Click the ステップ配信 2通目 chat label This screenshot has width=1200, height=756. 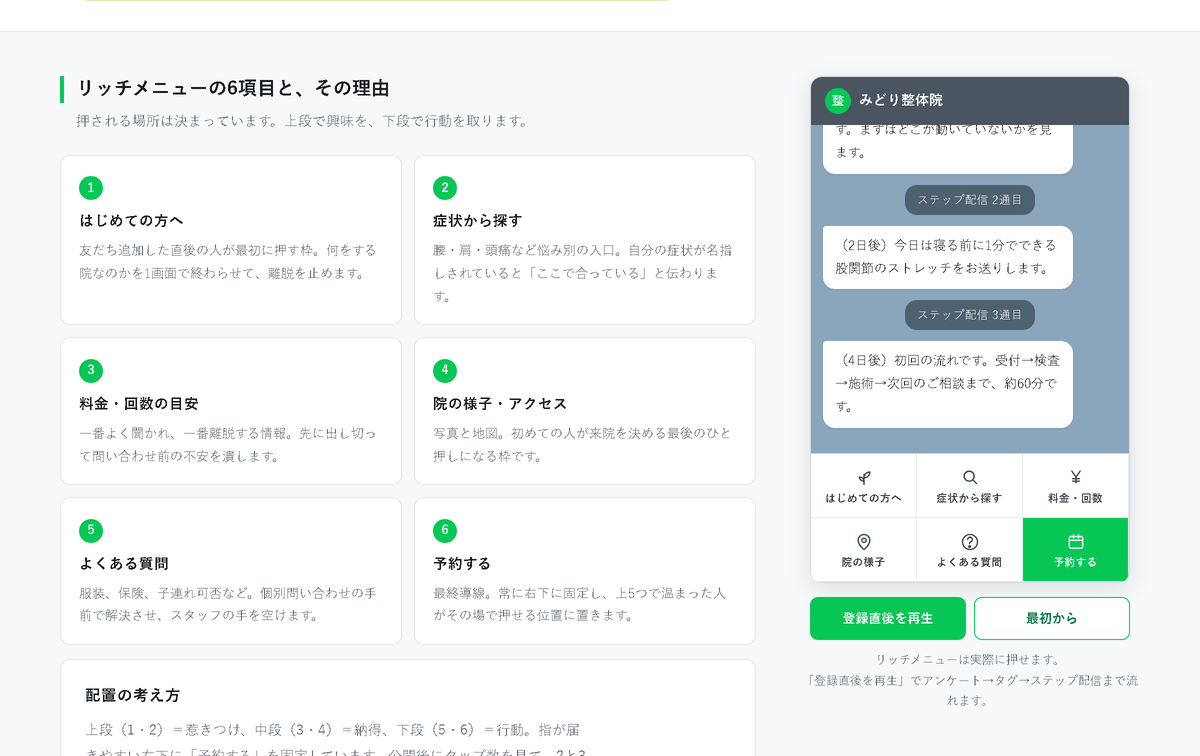970,200
